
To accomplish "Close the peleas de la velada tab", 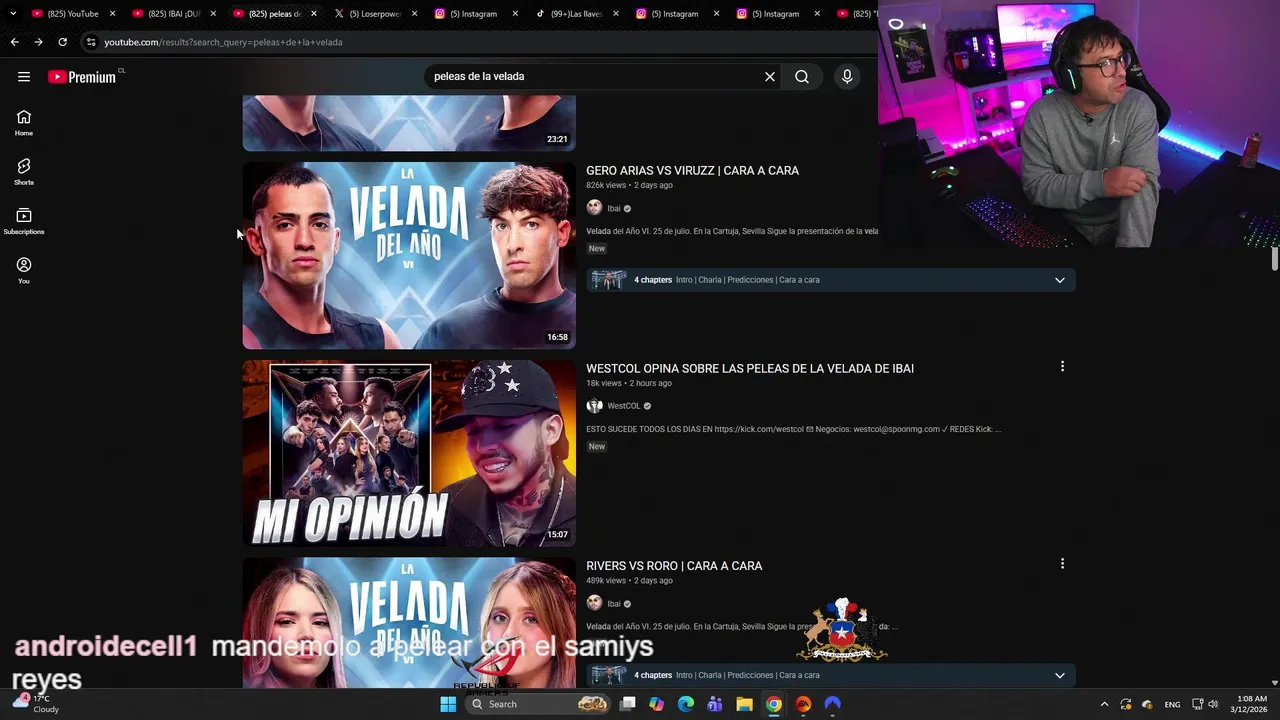I will 314,14.
